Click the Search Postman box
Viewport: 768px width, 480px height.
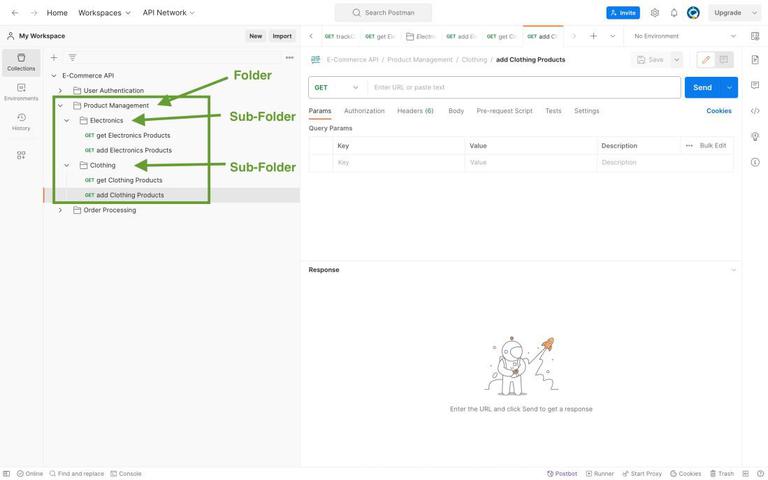(x=384, y=13)
